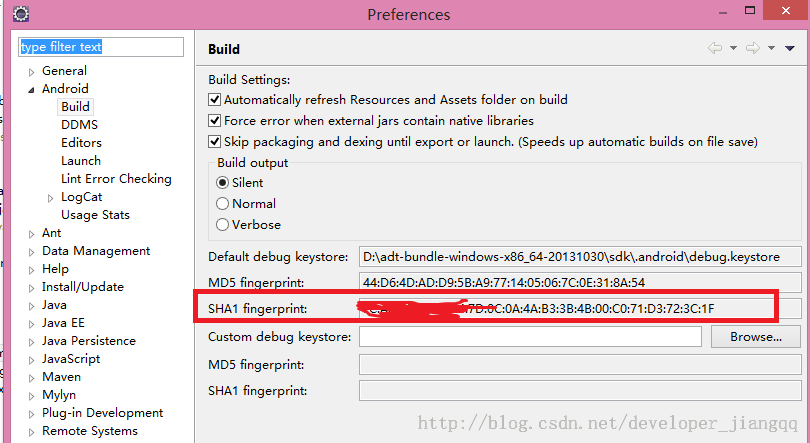Image resolution: width=810 pixels, height=443 pixels.
Task: Open the back history dropdown arrow
Action: pyautogui.click(x=733, y=48)
